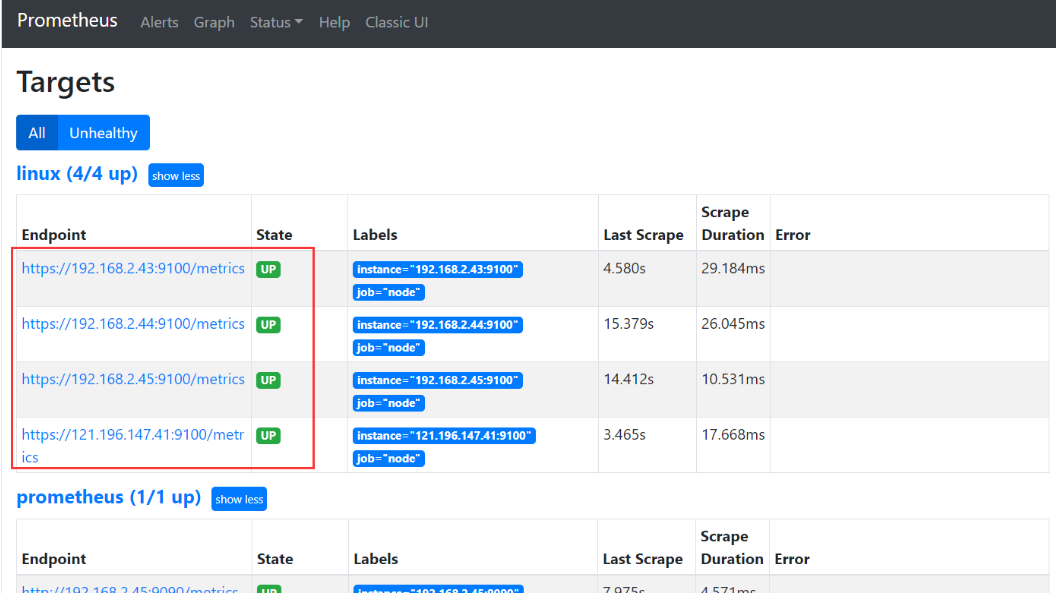1056x593 pixels.
Task: Open endpoint link https://192.168.2.43:9100/metrics
Action: (x=132, y=268)
